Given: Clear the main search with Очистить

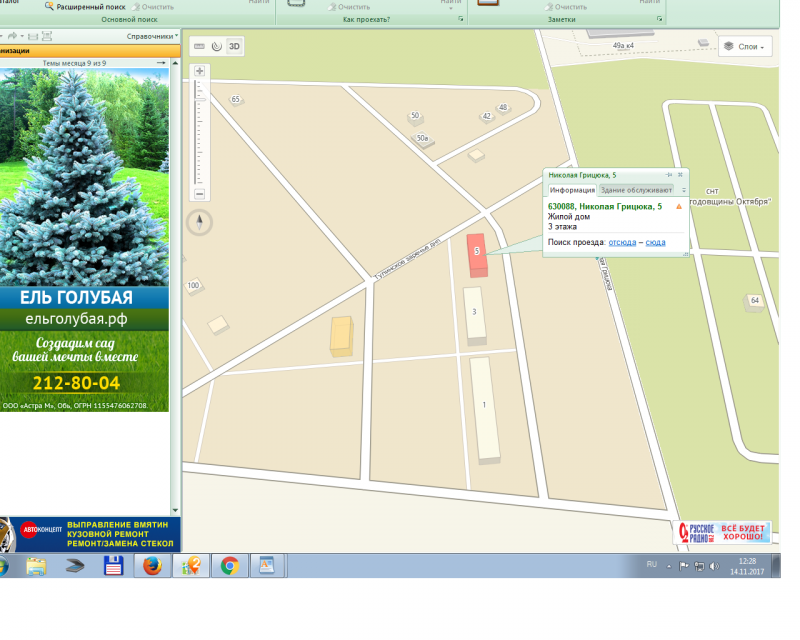Looking at the screenshot, I should coord(153,7).
